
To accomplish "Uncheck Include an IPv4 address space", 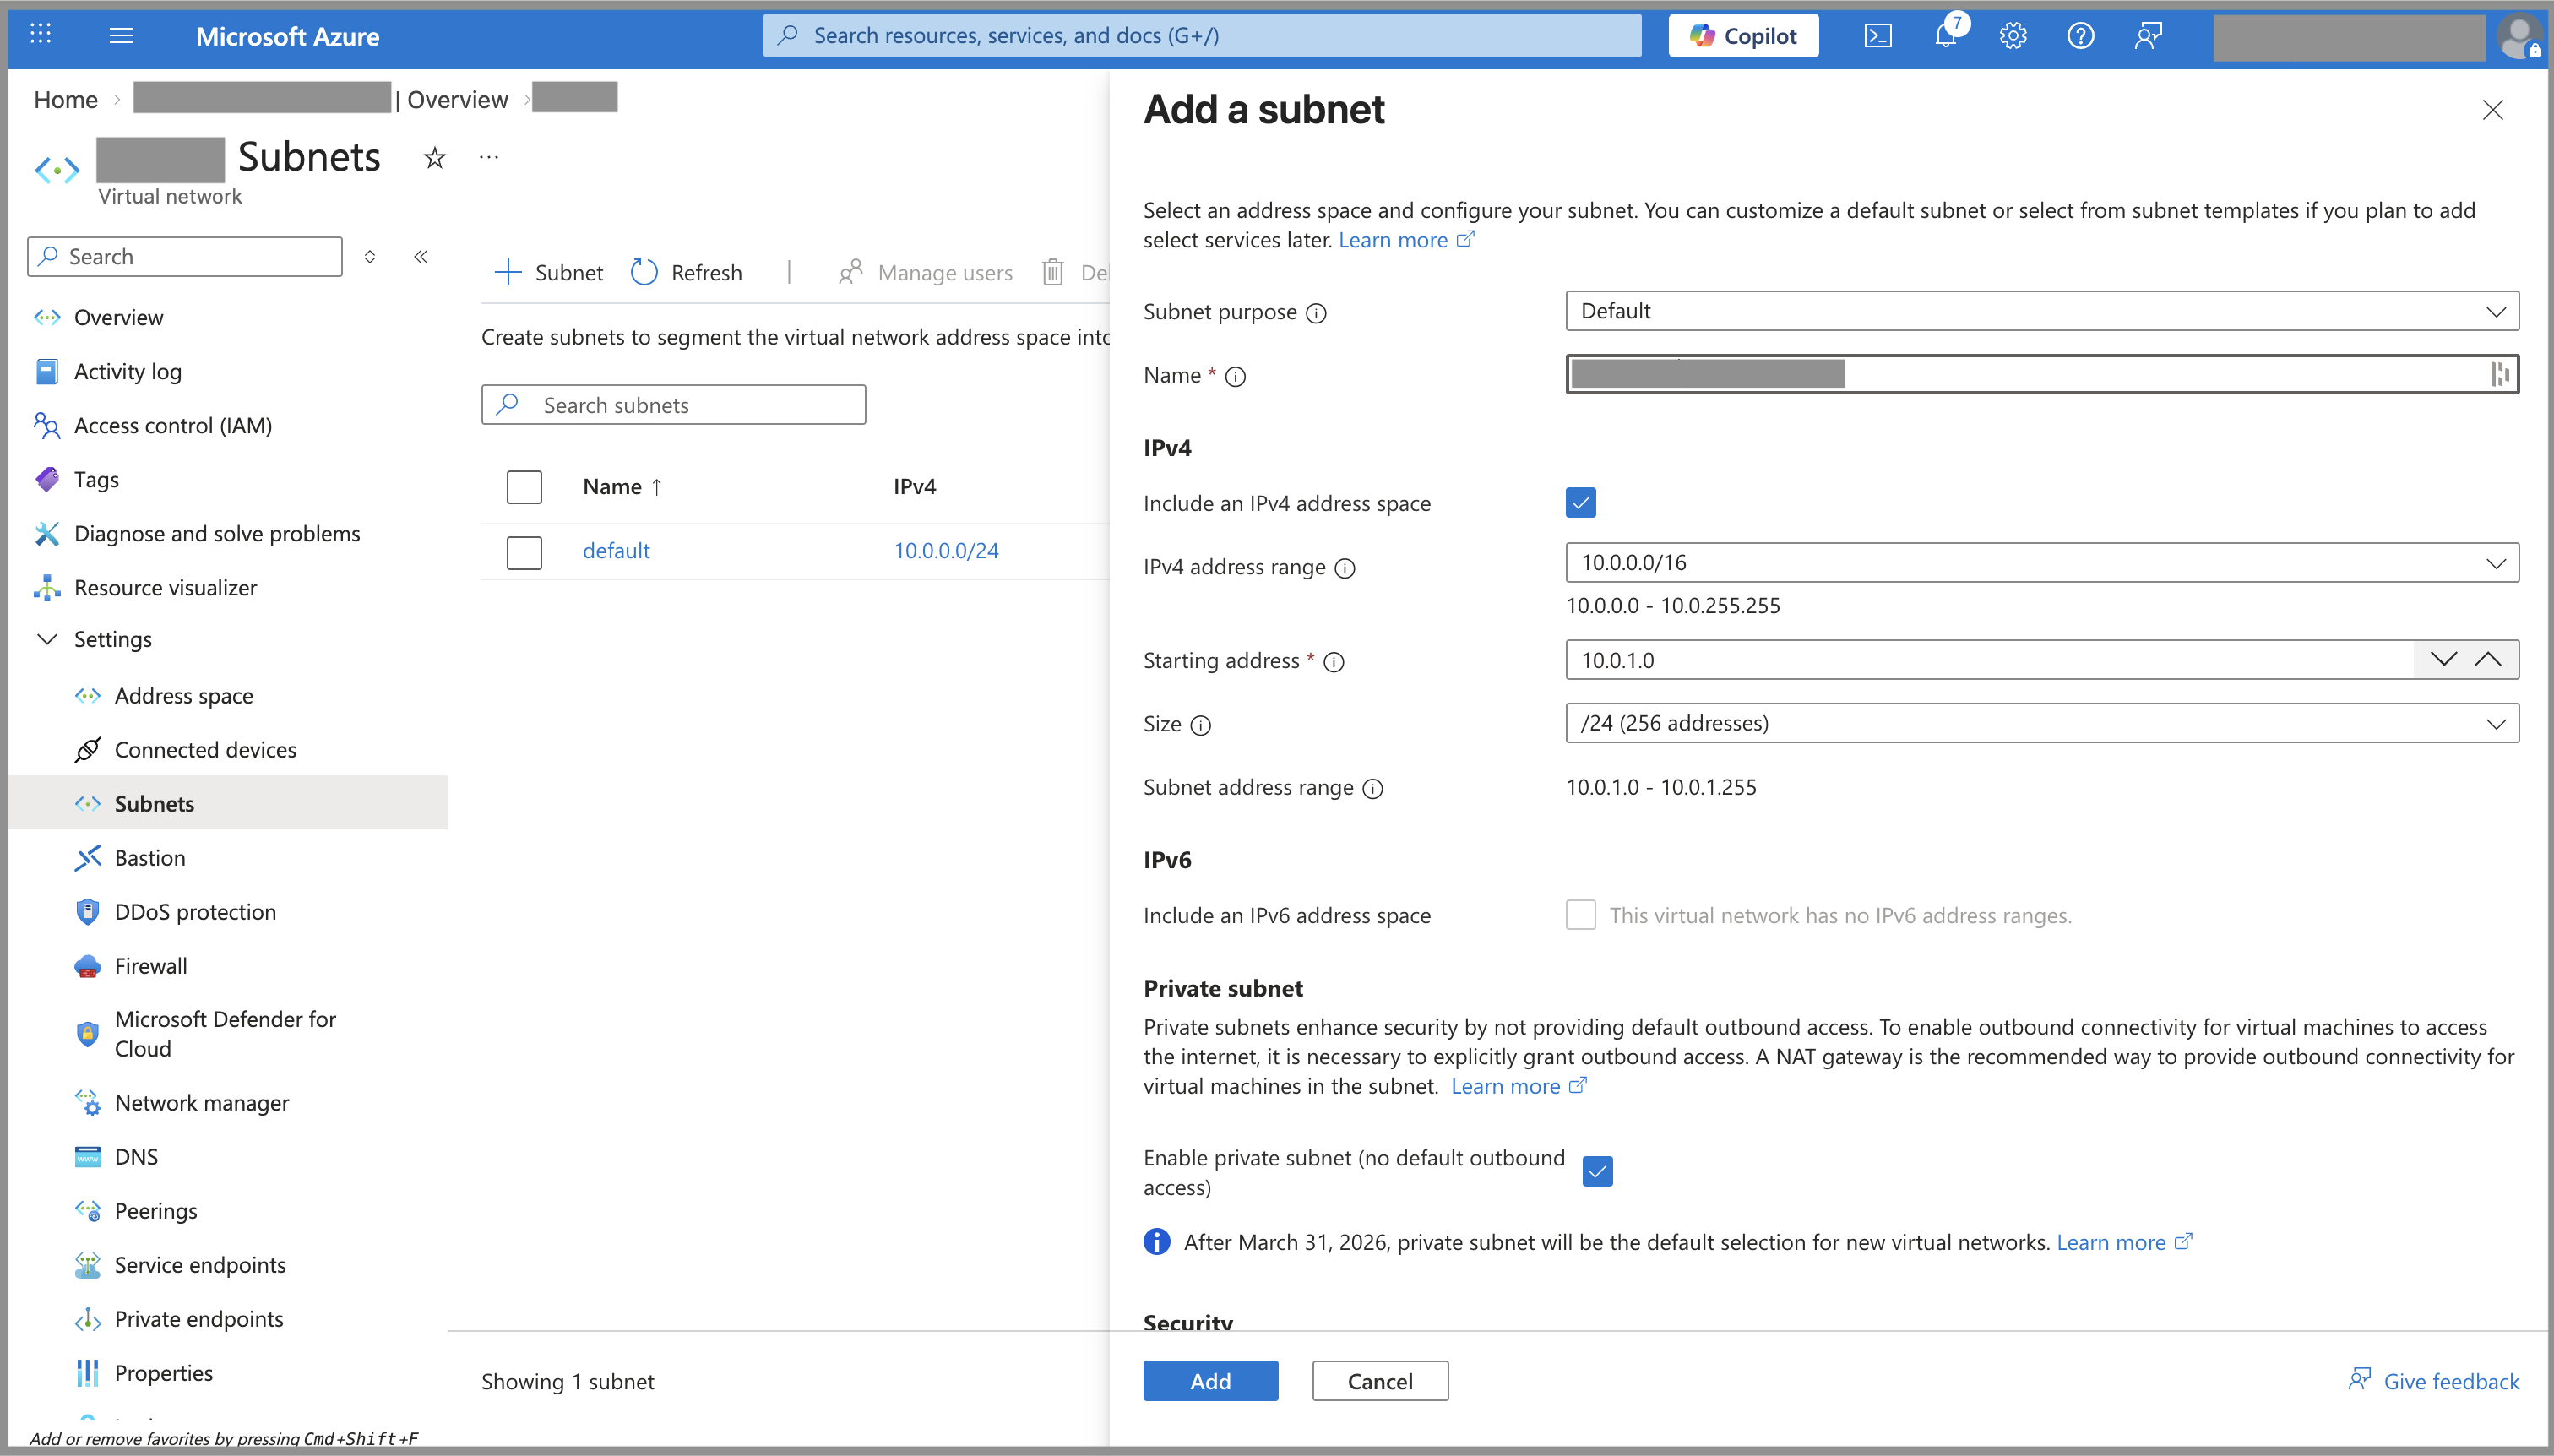I will tap(1580, 502).
